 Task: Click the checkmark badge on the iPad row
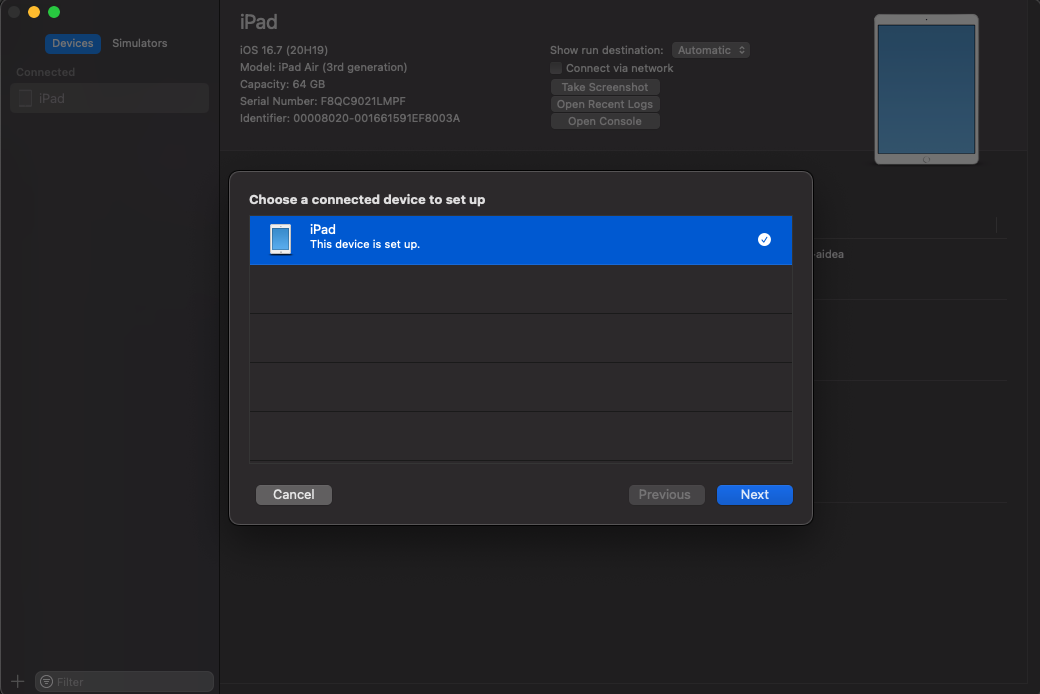764,239
